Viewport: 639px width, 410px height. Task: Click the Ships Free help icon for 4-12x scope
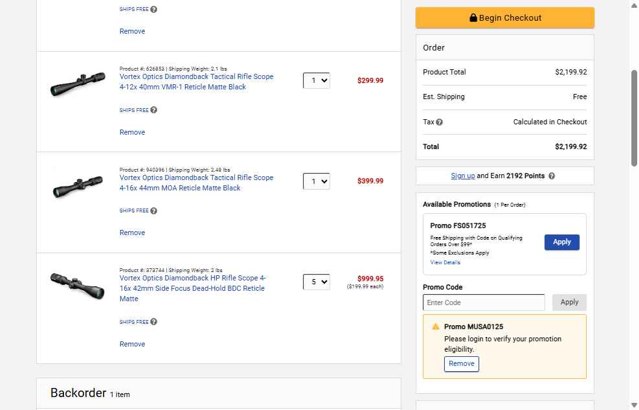click(154, 110)
